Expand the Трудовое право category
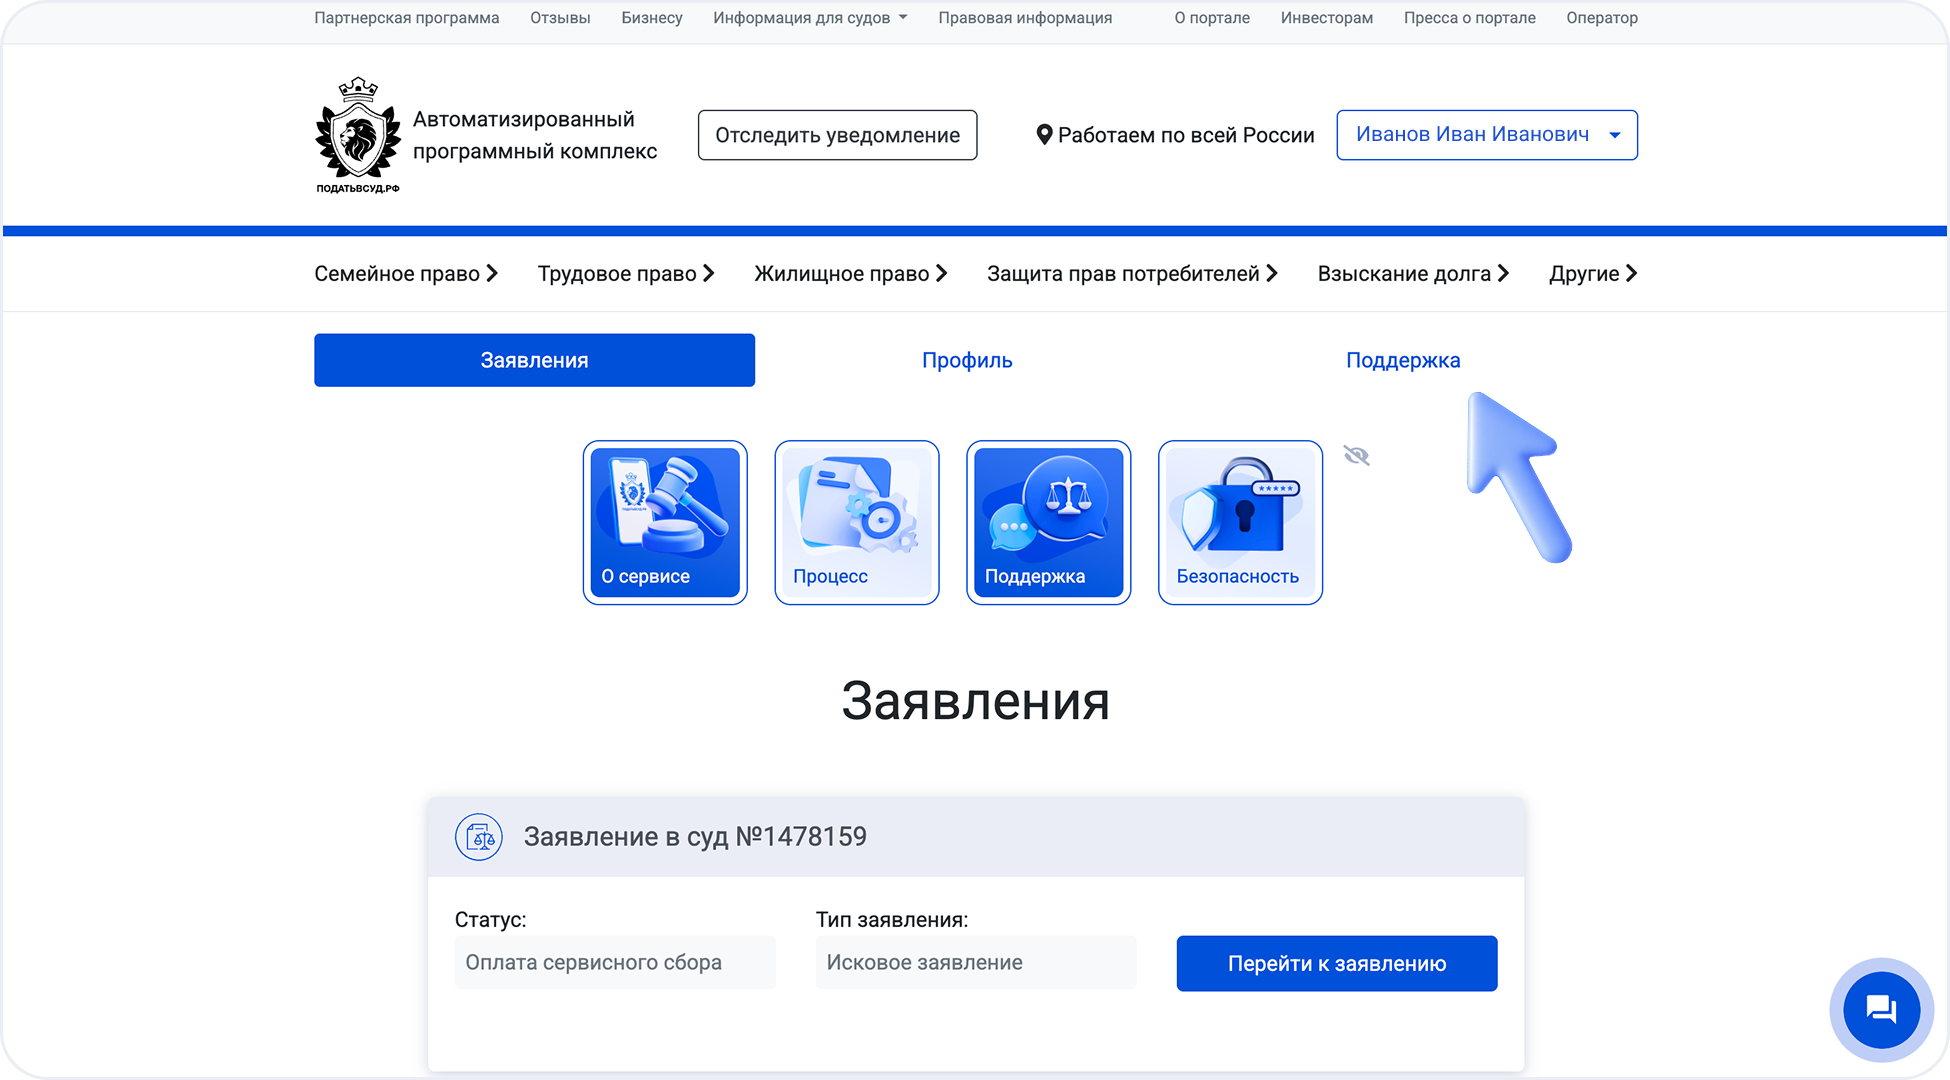The width and height of the screenshot is (1950, 1080). [x=626, y=274]
